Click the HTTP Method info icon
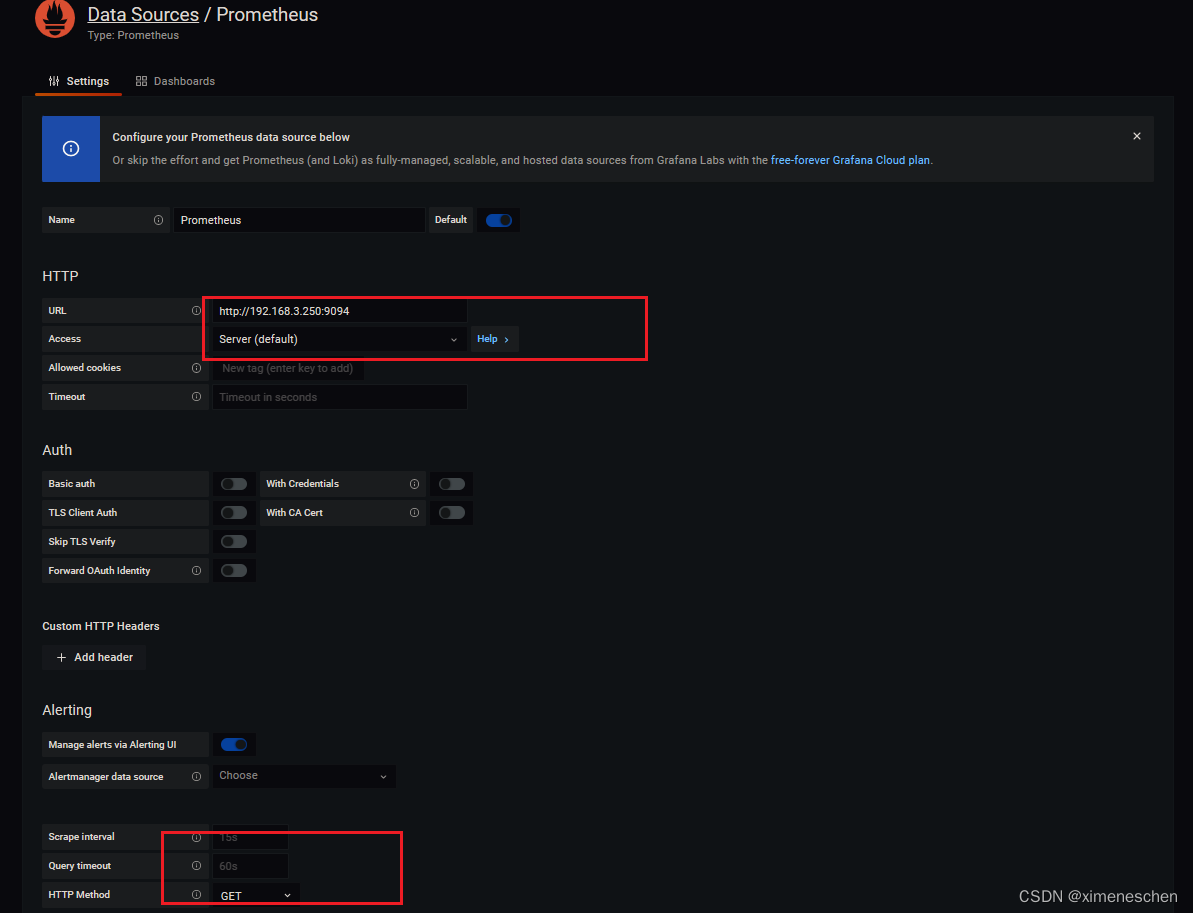Screen dimensions: 1193x913 coord(196,895)
